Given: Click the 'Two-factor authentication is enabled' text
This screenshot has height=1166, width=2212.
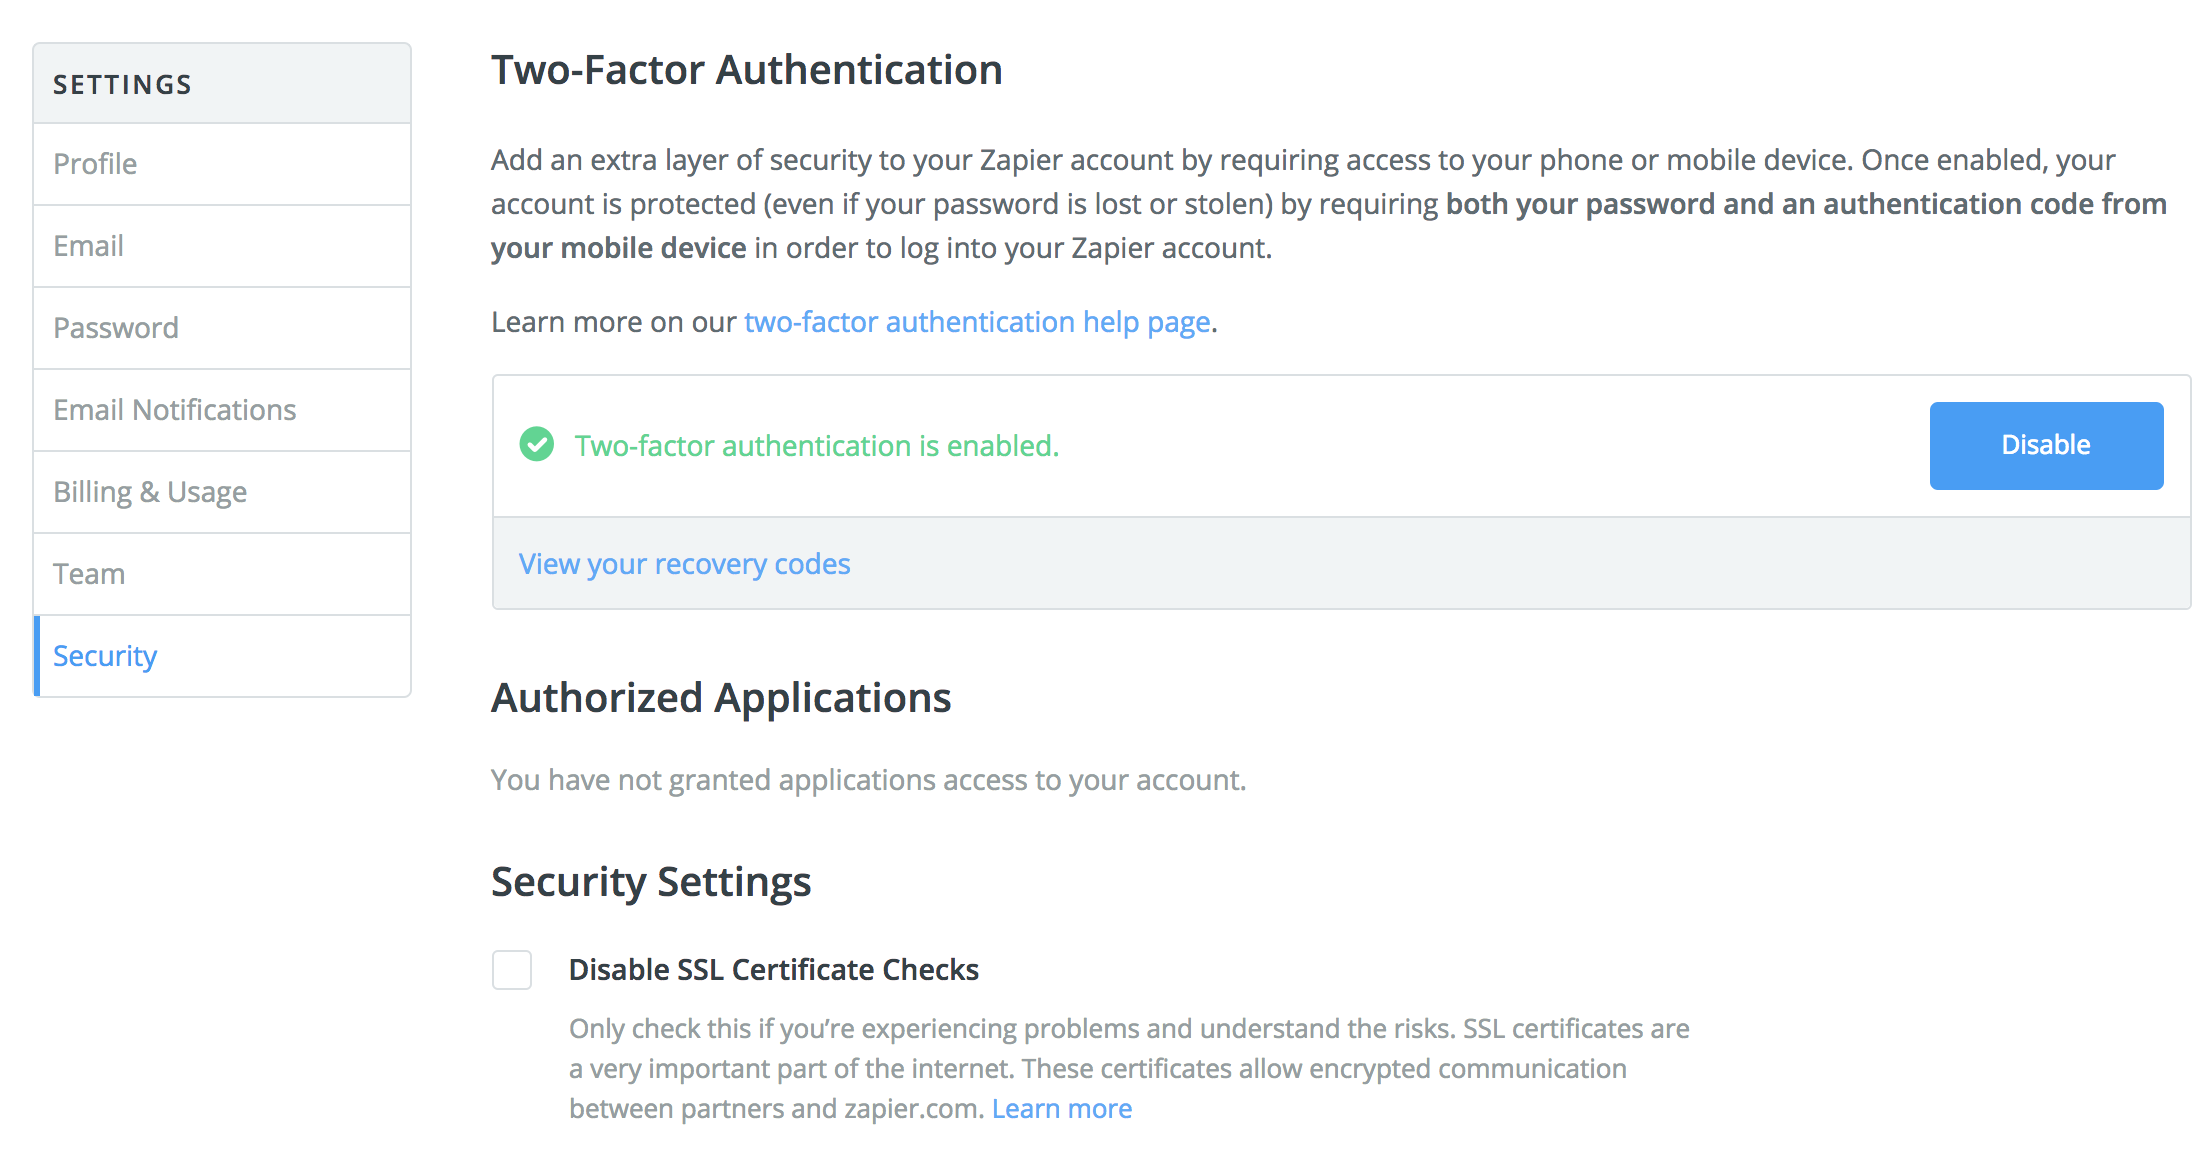Looking at the screenshot, I should tap(816, 445).
